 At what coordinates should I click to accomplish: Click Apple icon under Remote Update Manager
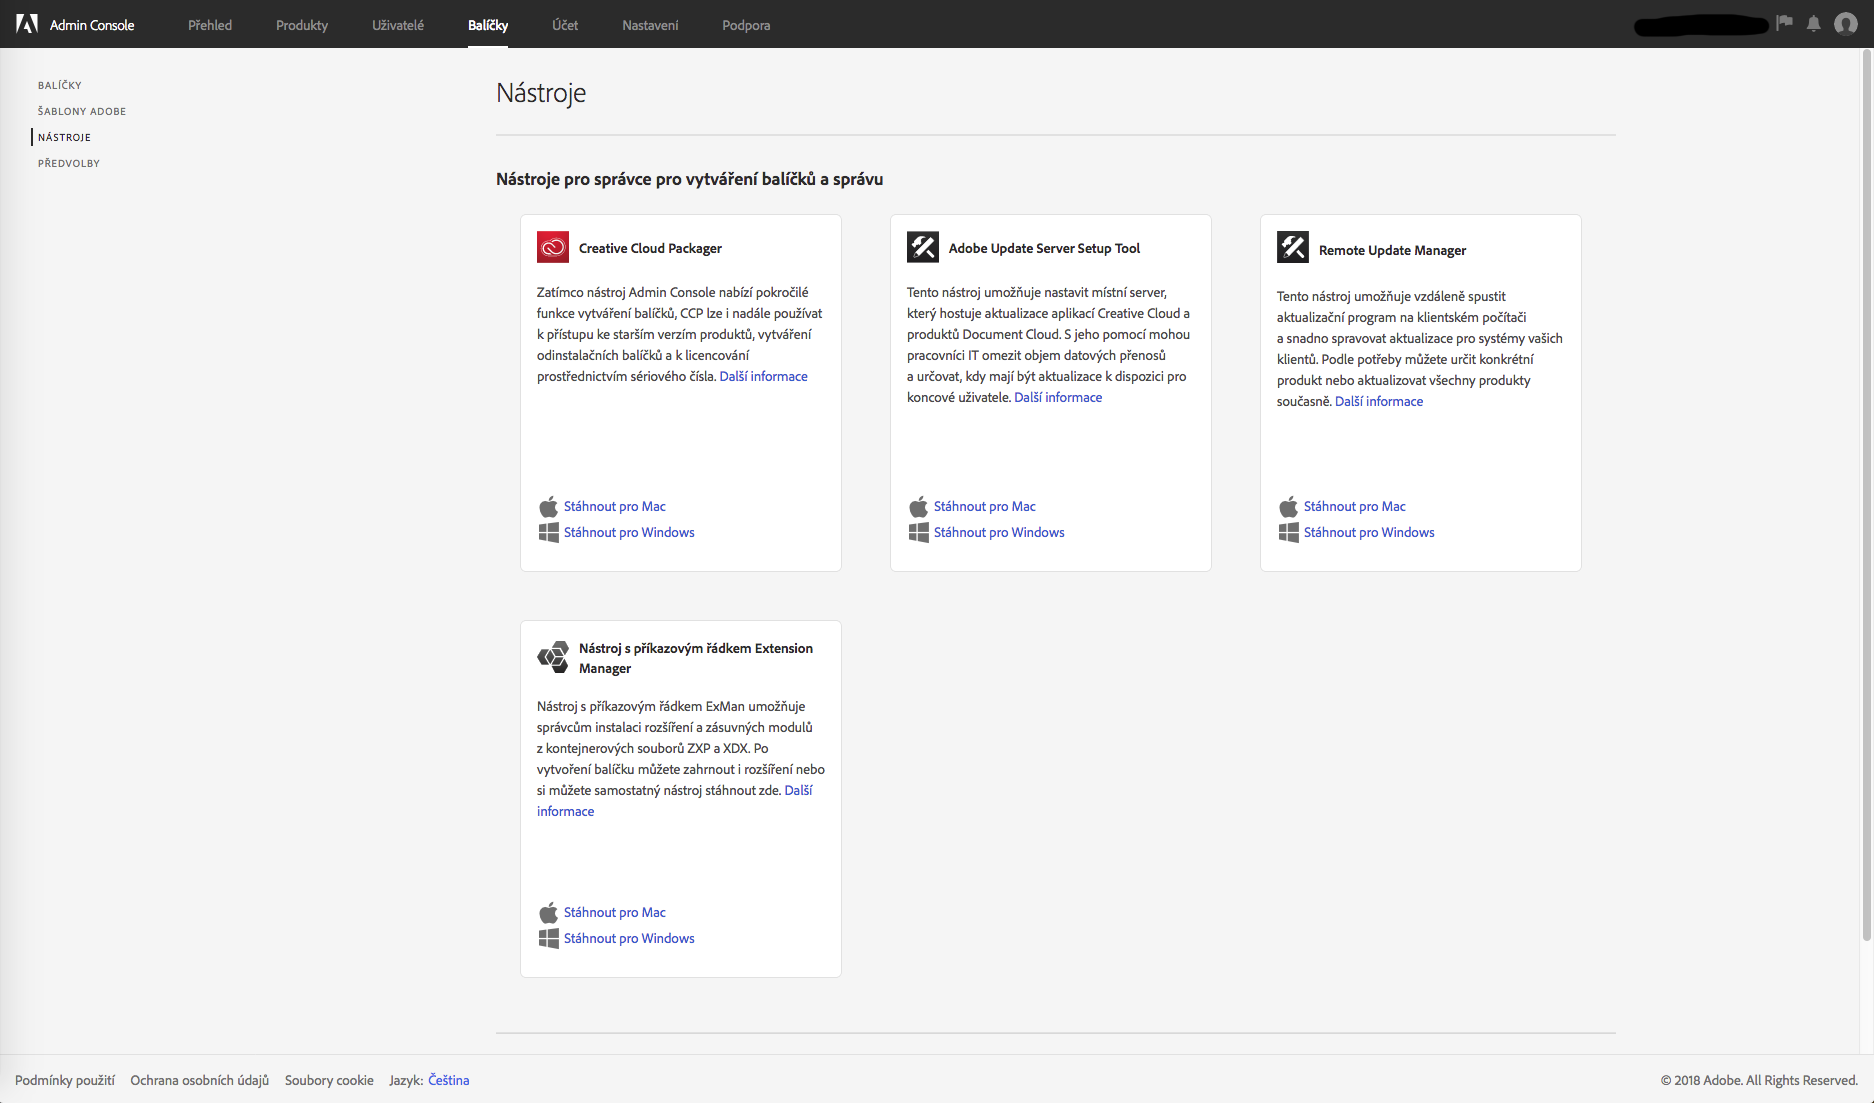pyautogui.click(x=1288, y=506)
